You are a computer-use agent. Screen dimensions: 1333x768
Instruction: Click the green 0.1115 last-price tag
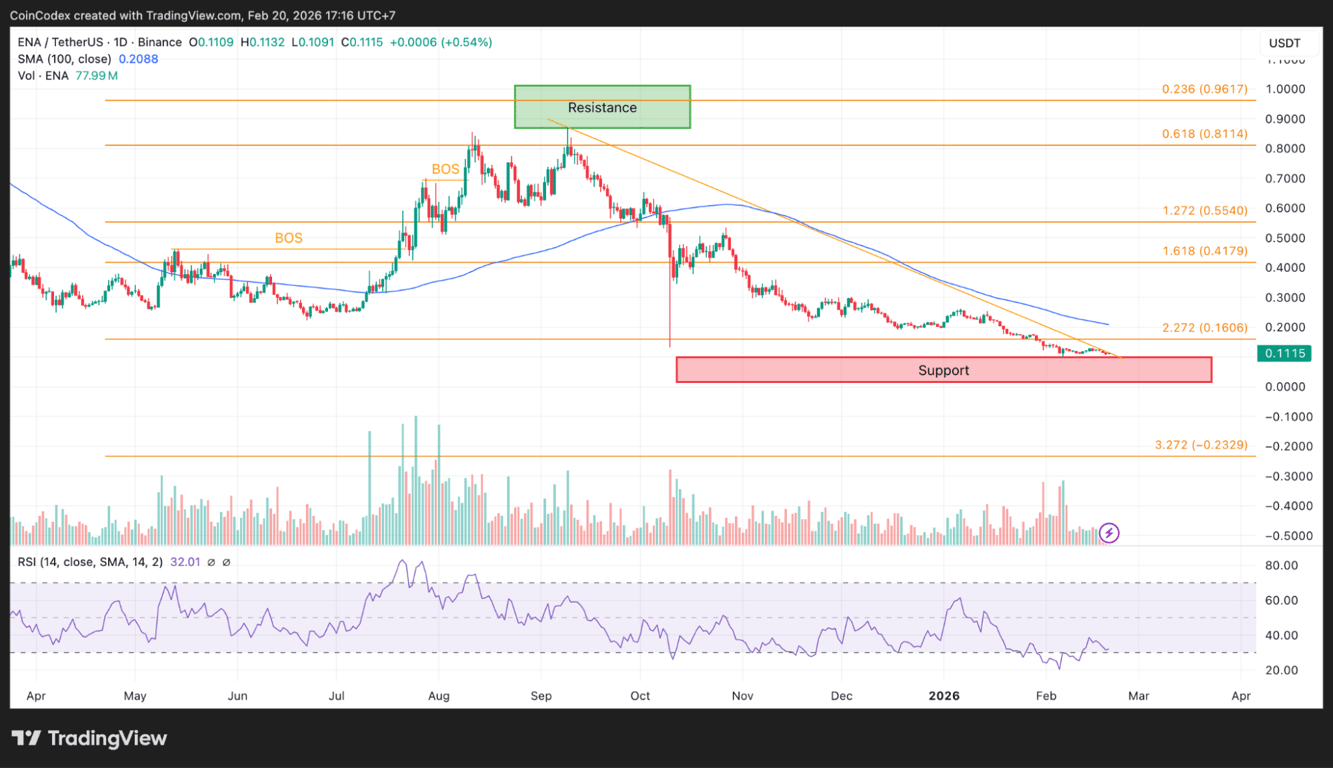[1283, 353]
